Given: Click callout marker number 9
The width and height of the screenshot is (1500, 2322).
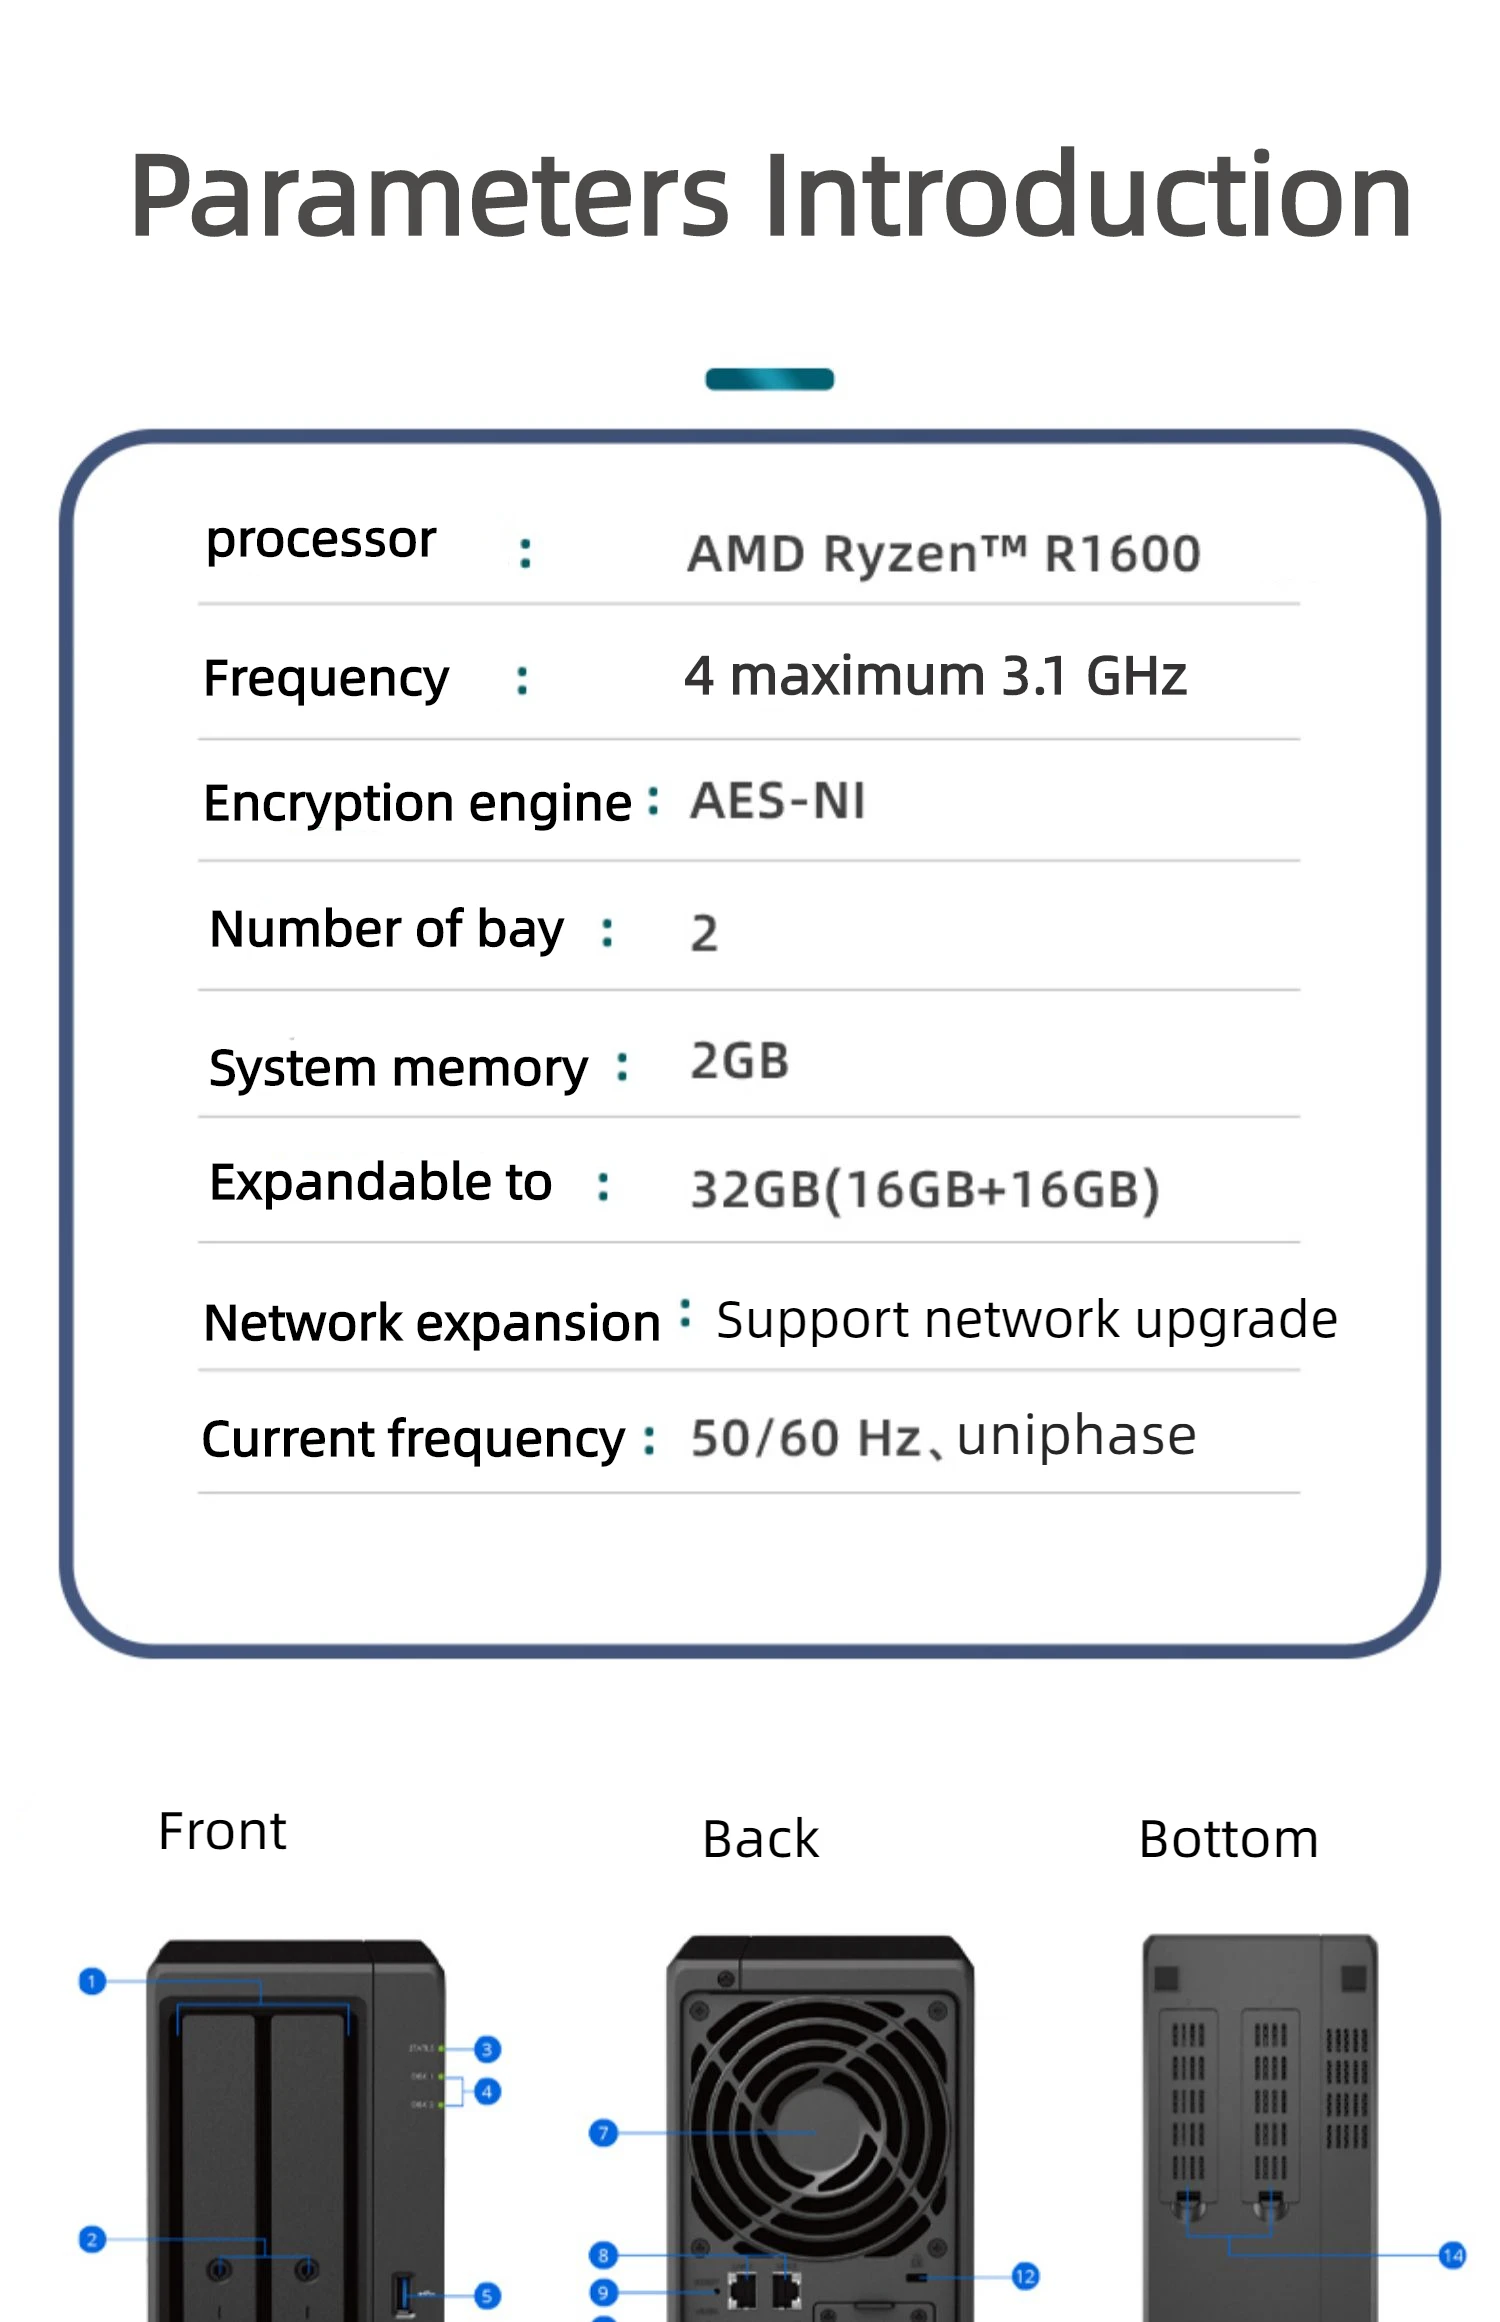Looking at the screenshot, I should [x=603, y=2292].
